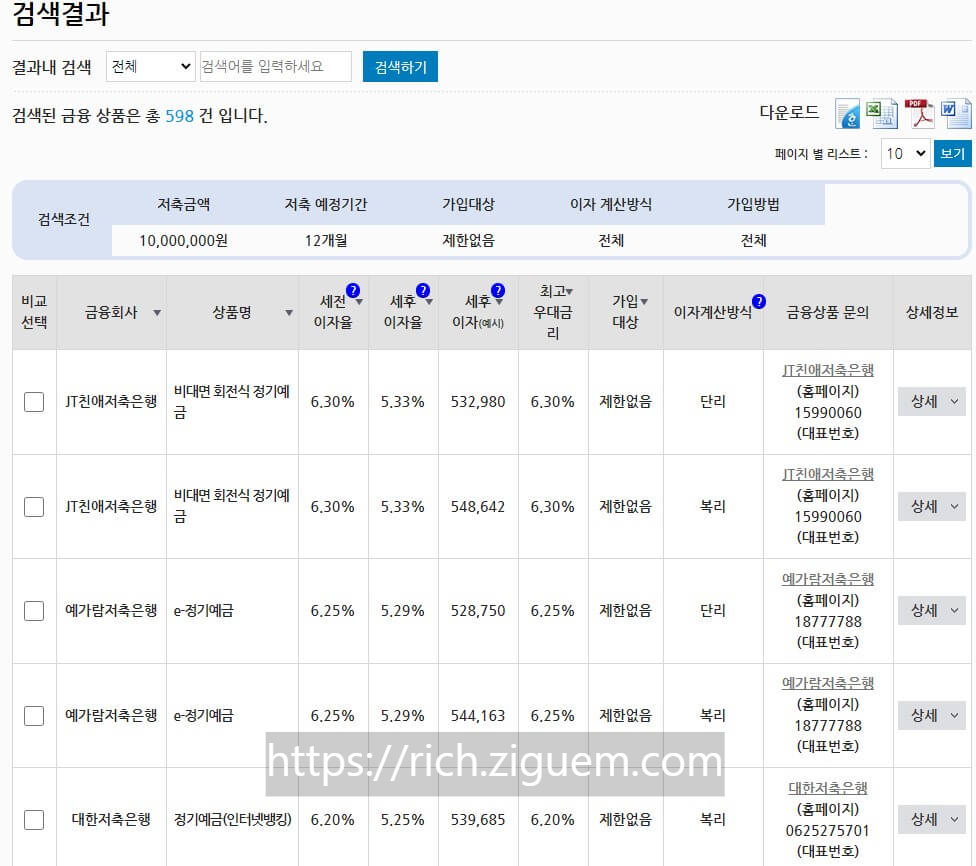The height and width of the screenshot is (866, 976).
Task: Open the 세전 이자율 help tooltip icon
Action: (x=352, y=290)
